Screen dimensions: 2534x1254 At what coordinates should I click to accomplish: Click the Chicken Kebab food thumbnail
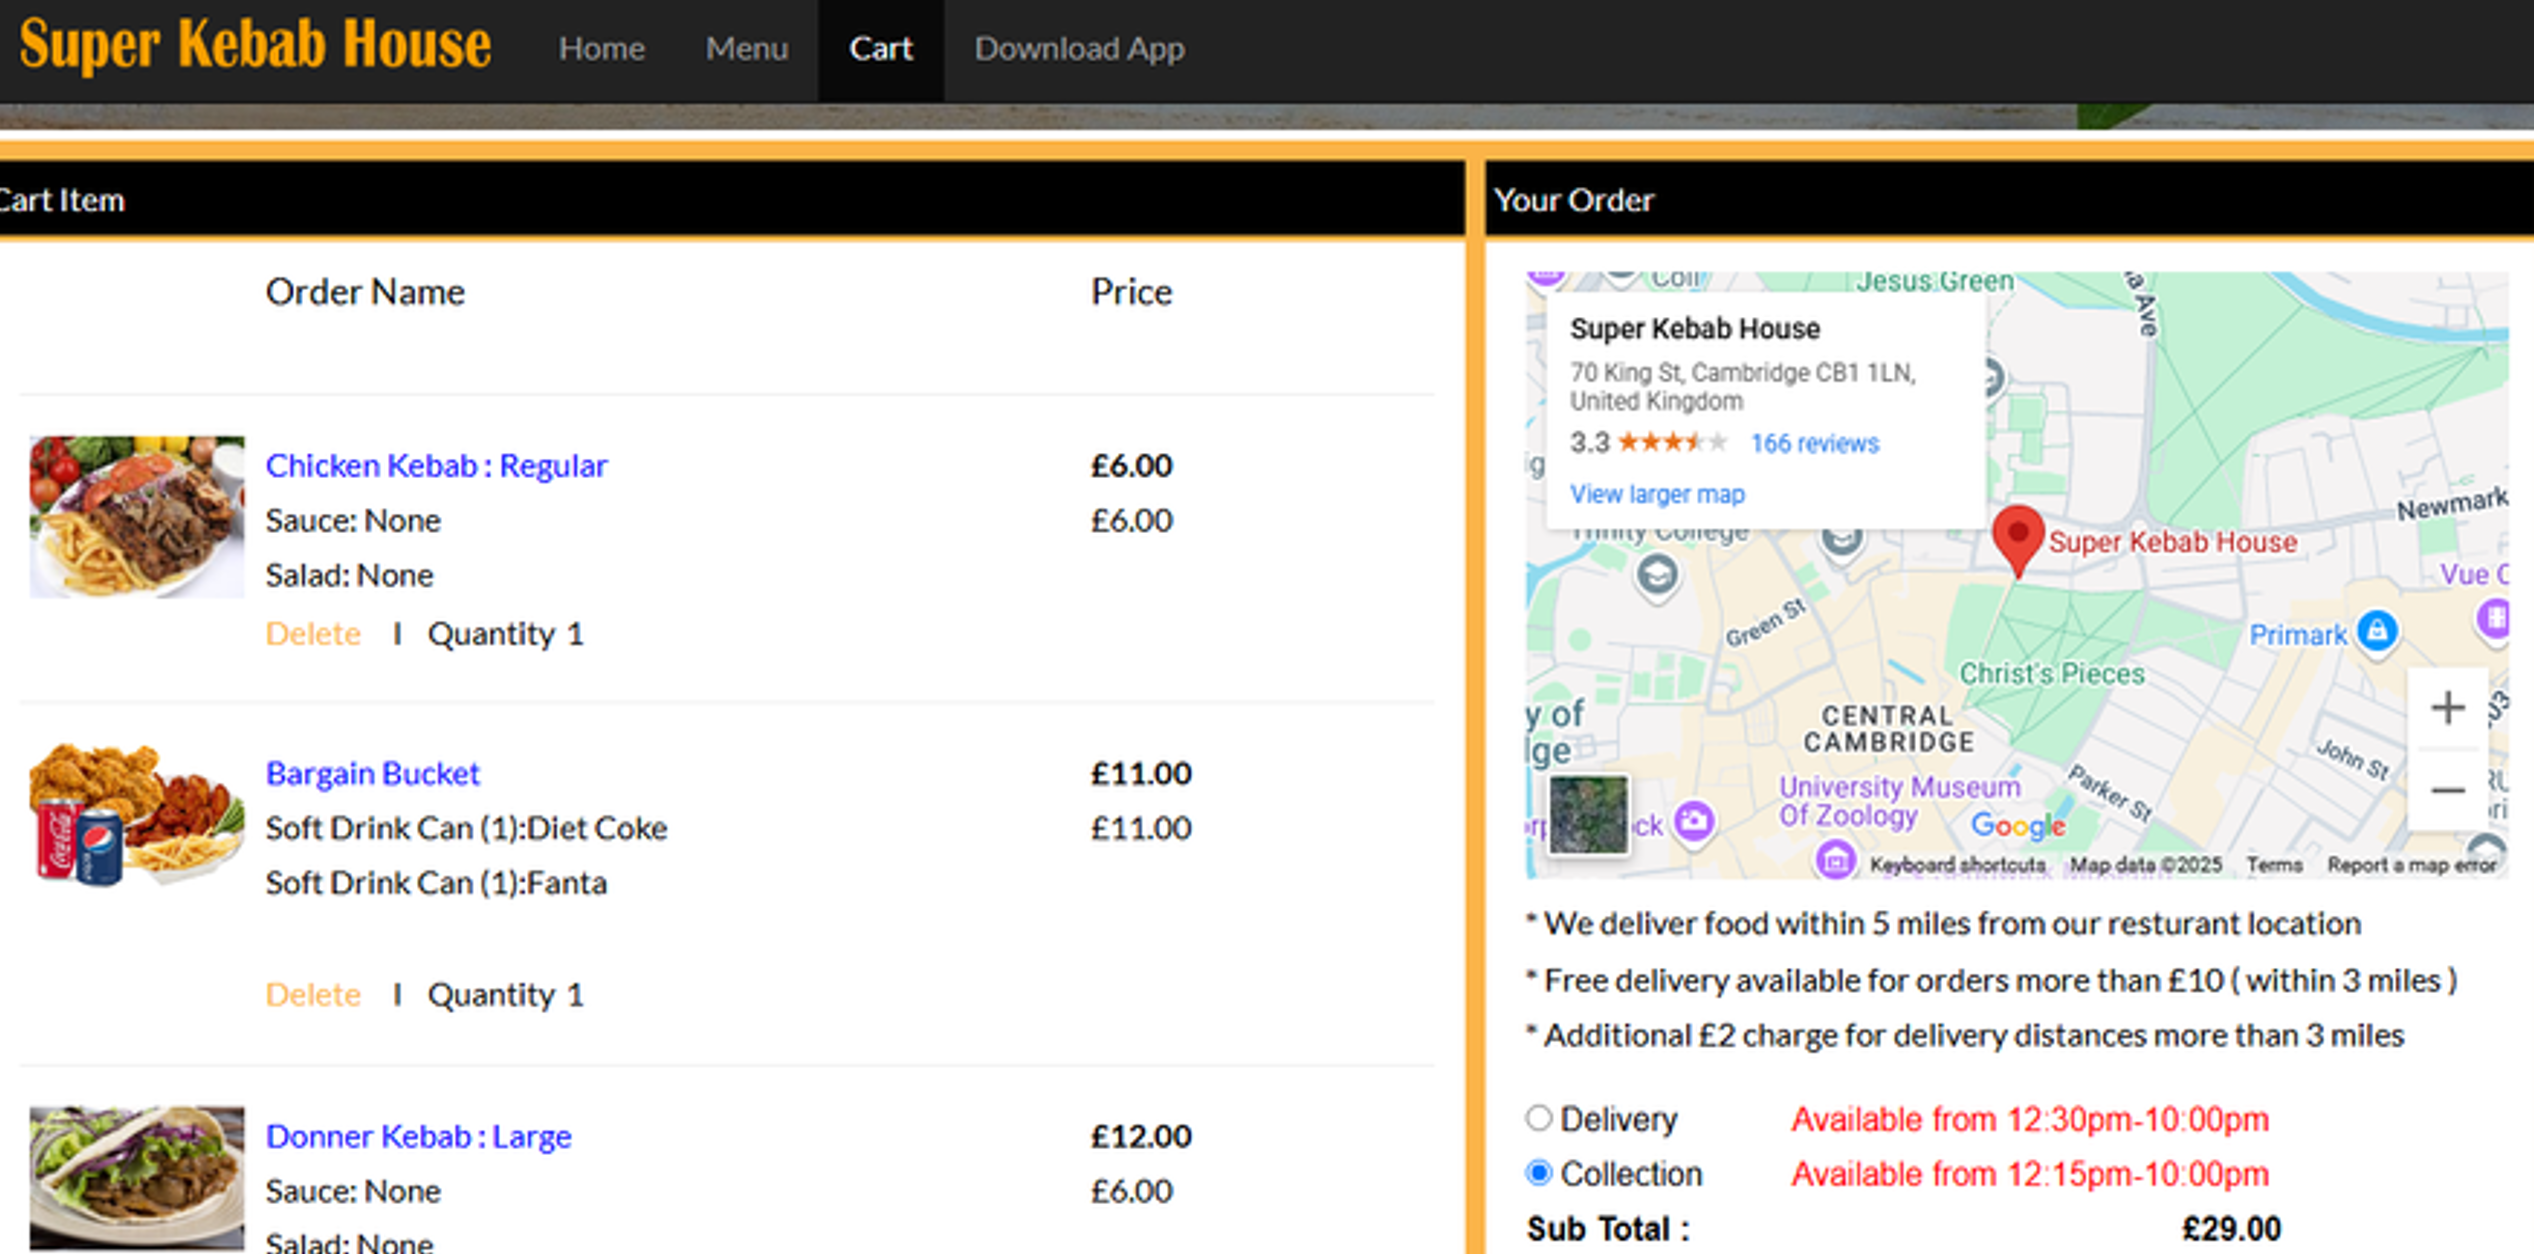click(x=137, y=517)
